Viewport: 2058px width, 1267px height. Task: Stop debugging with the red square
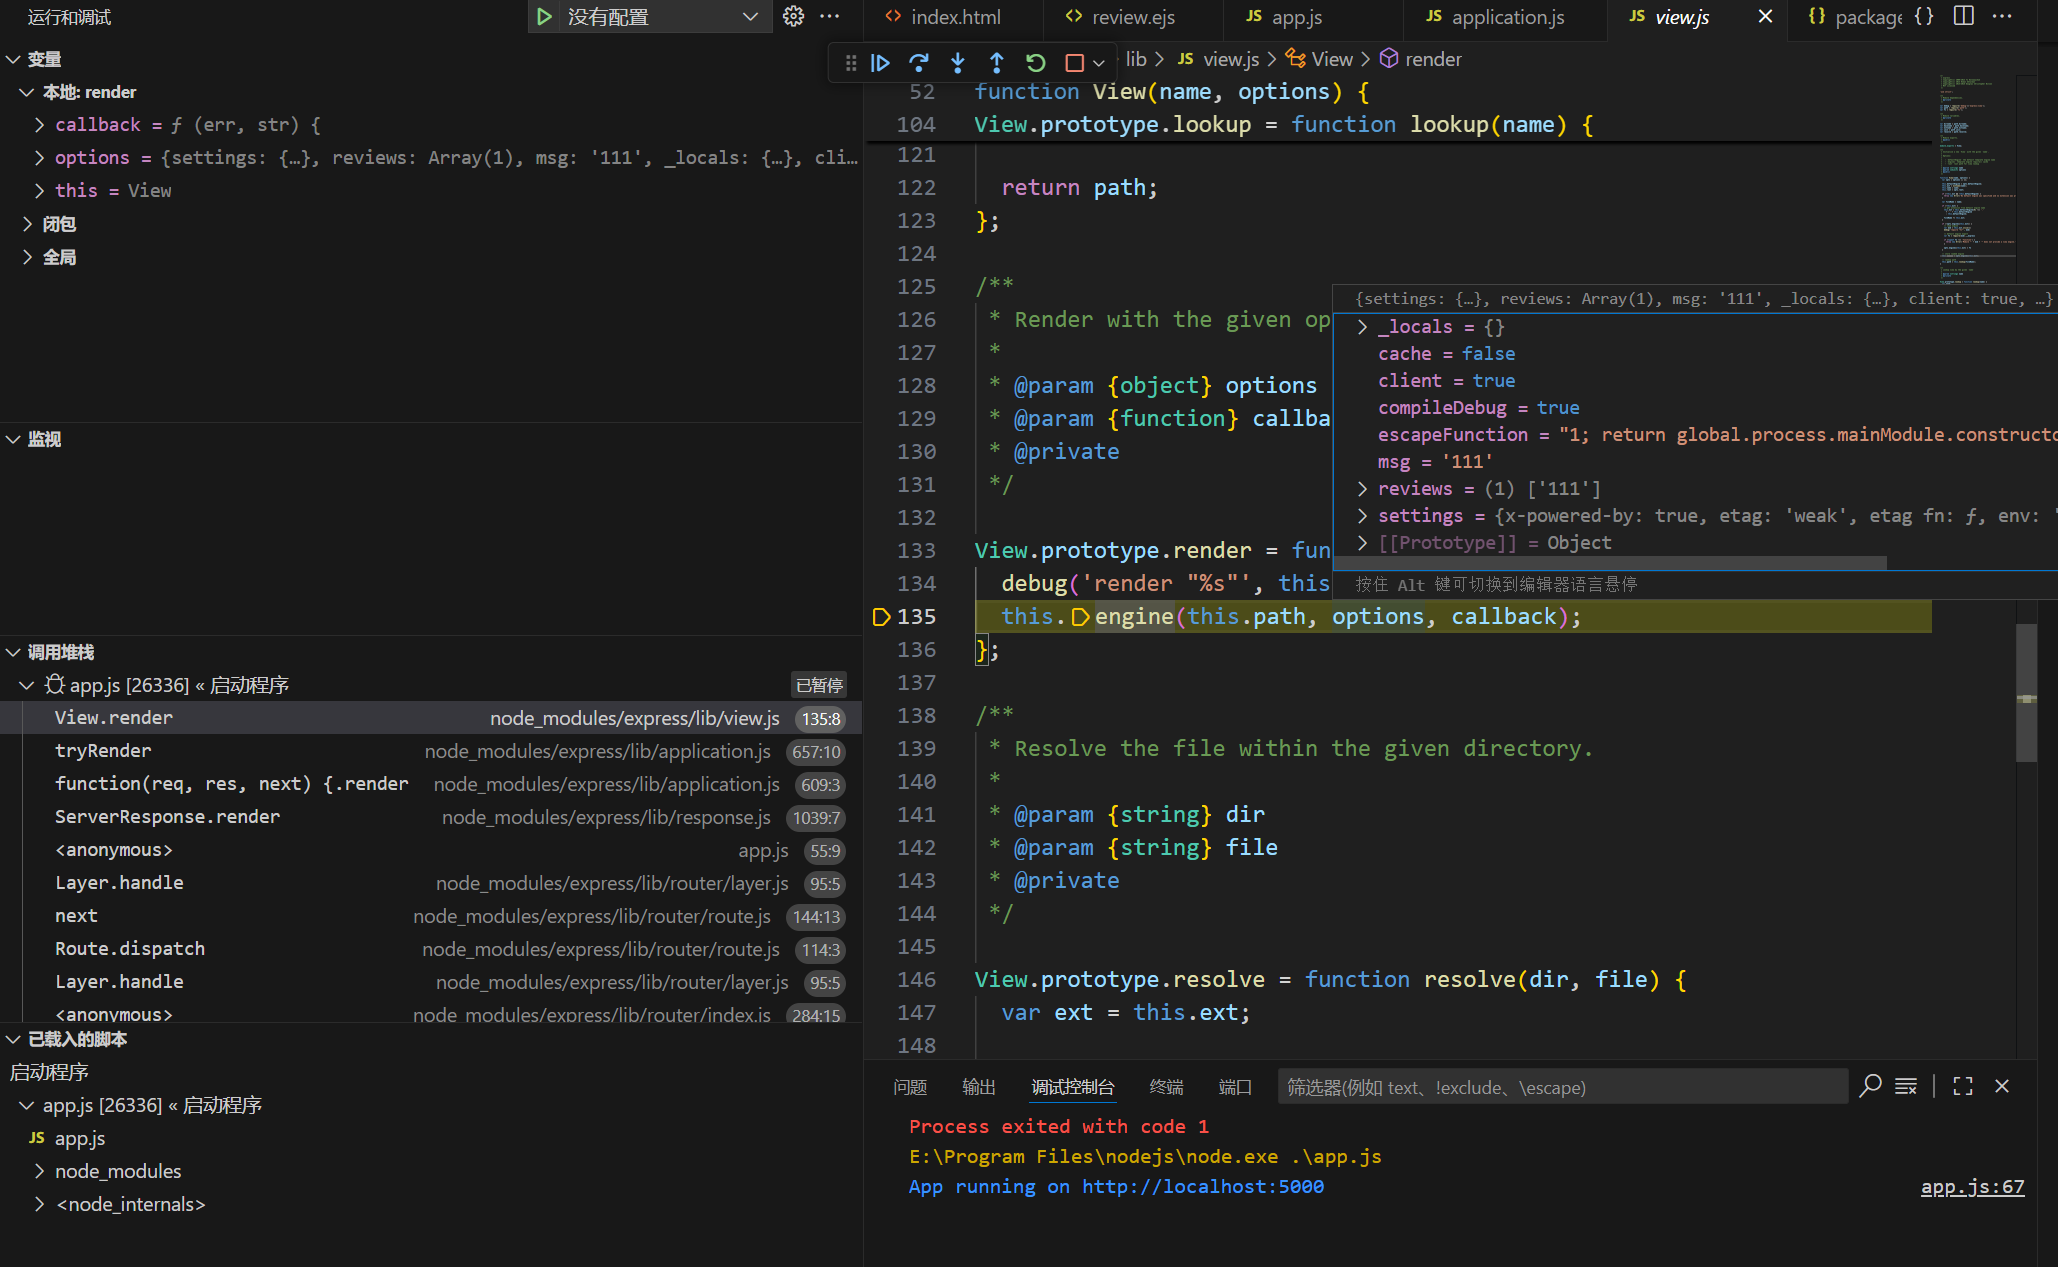pos(1074,63)
